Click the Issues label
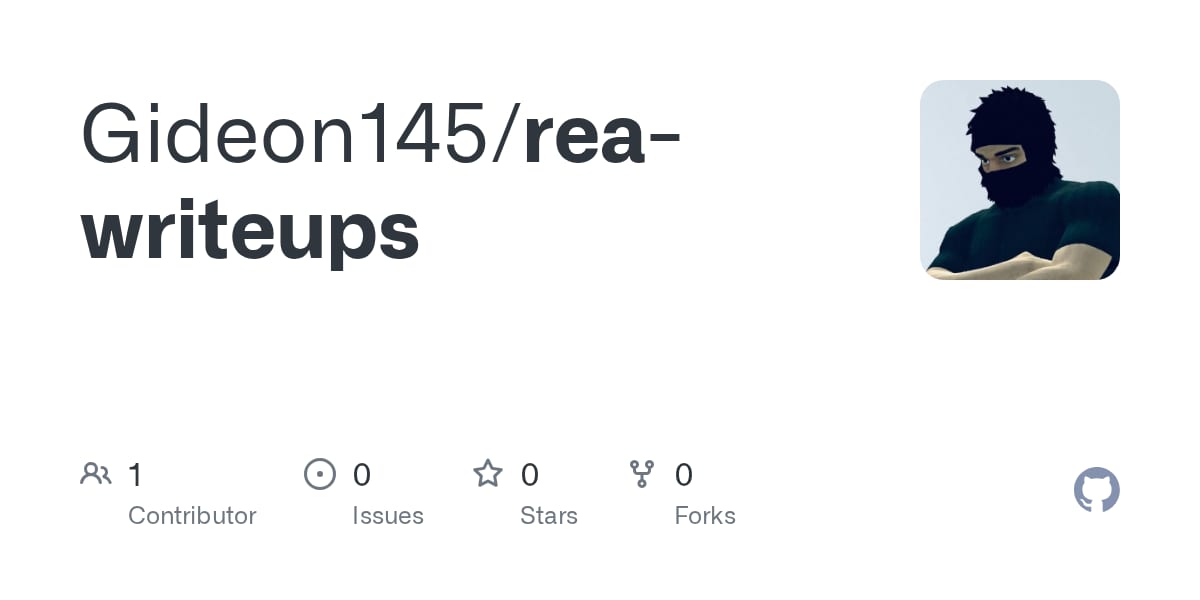The image size is (1200, 600). pos(388,516)
